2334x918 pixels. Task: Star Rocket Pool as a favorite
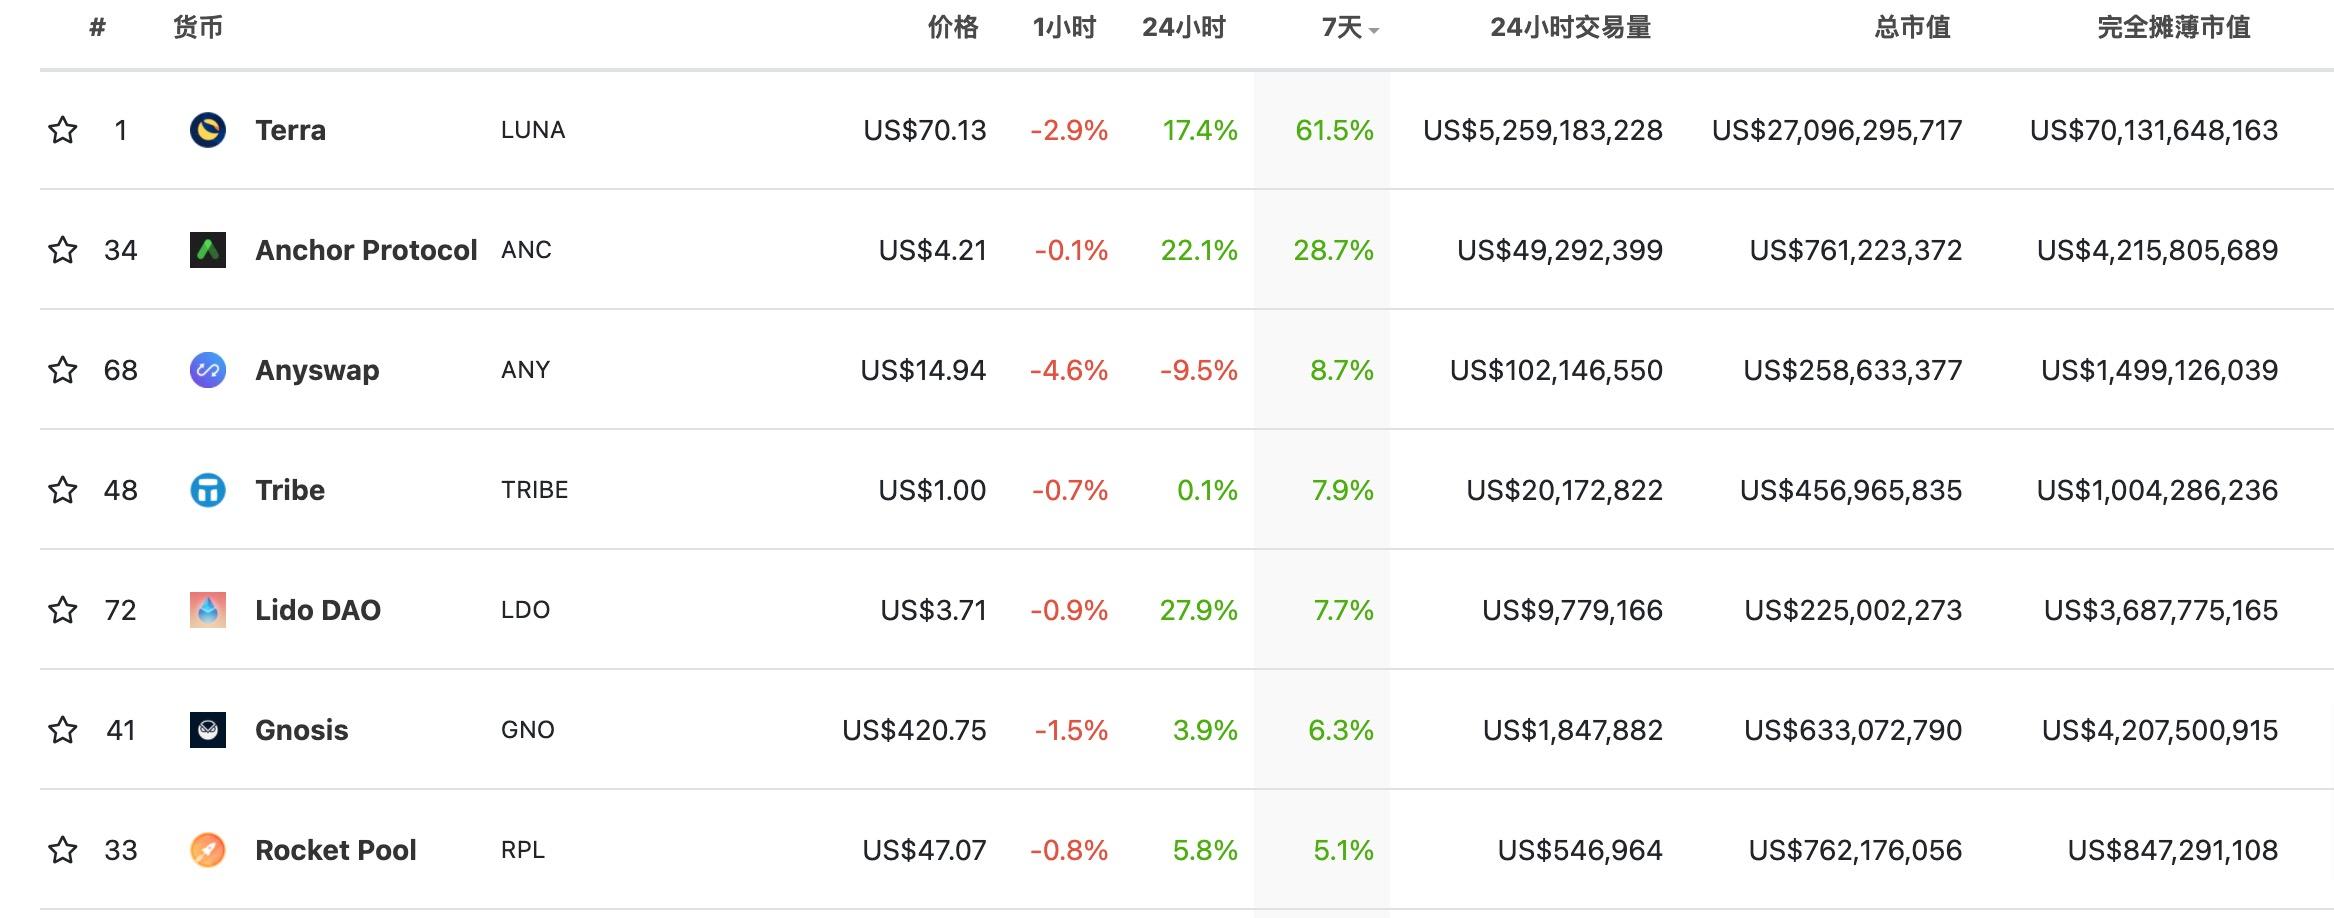click(x=63, y=850)
